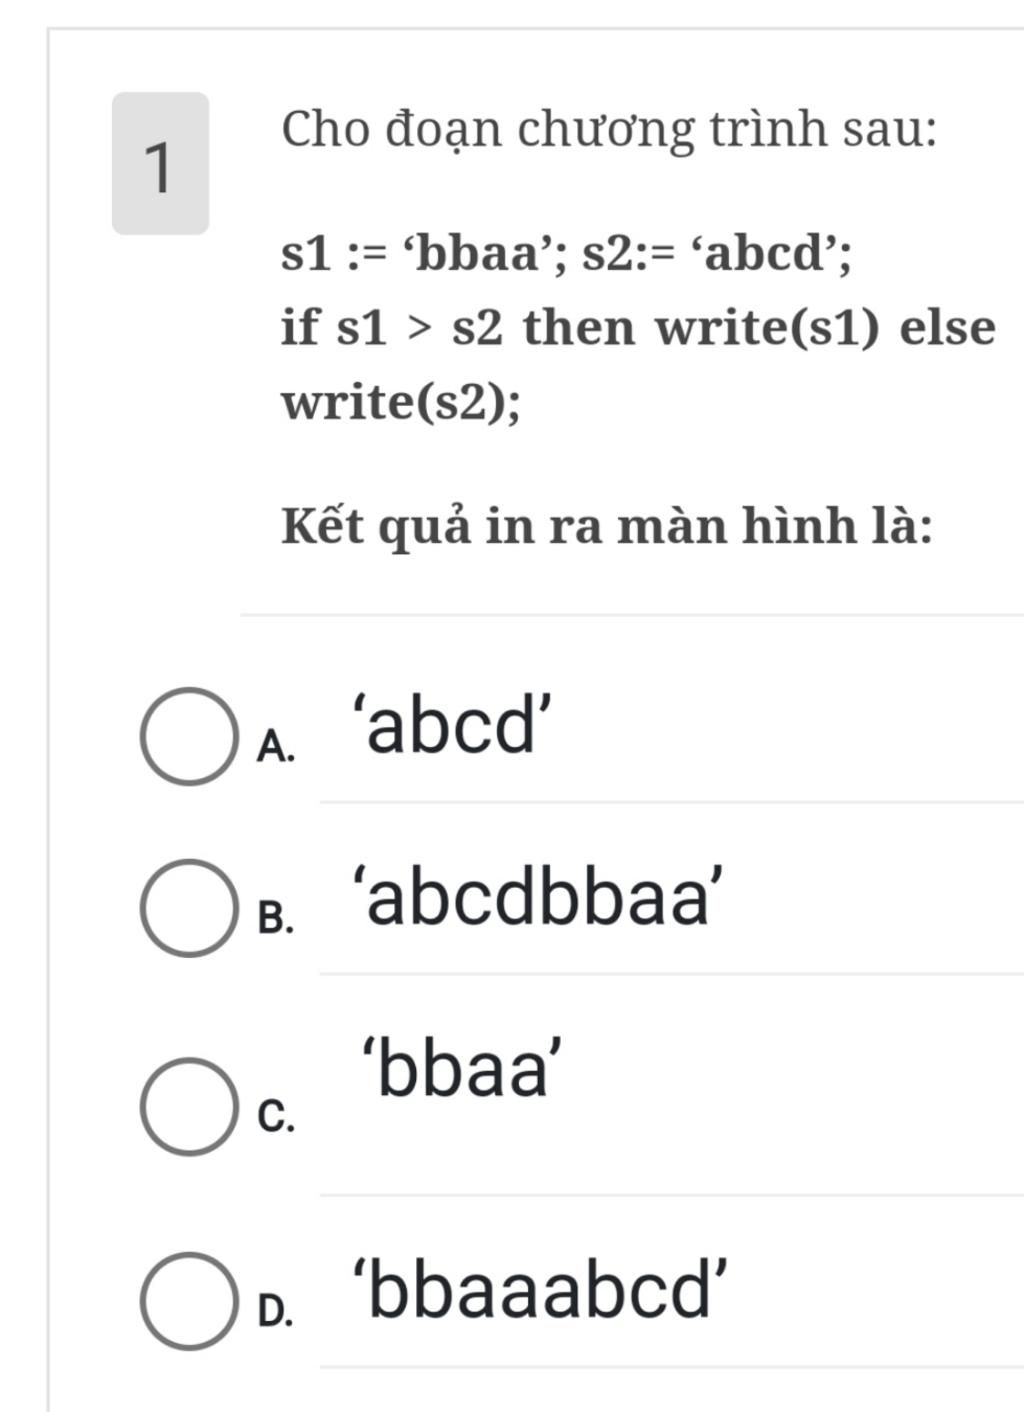1024x1412 pixels.
Task: Choose the radio button for answer C
Action: pos(188,1107)
